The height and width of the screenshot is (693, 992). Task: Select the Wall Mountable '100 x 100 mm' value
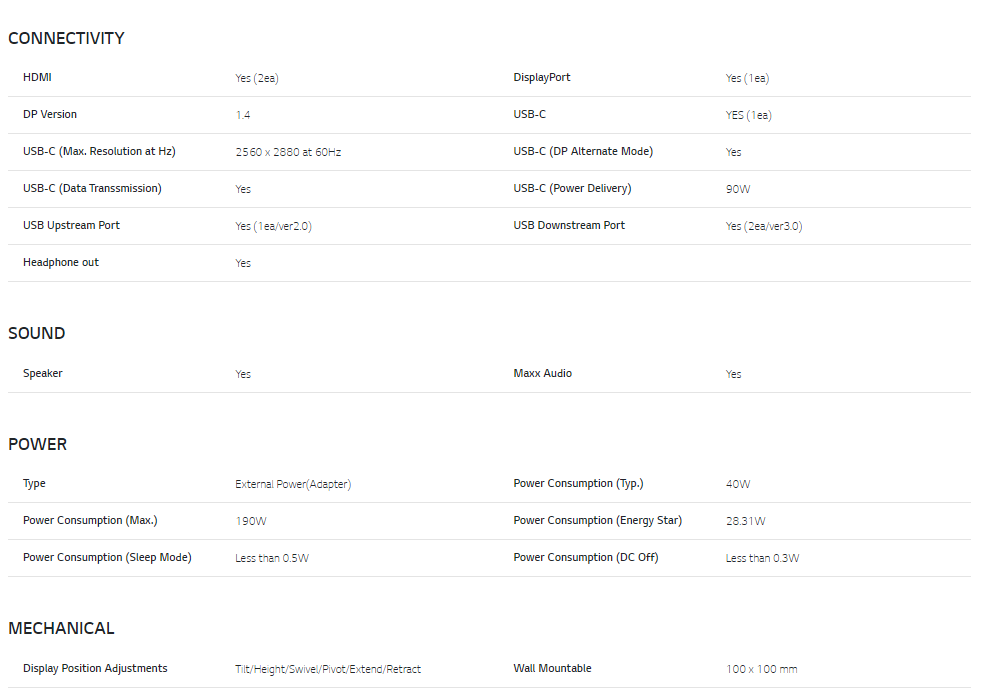762,670
